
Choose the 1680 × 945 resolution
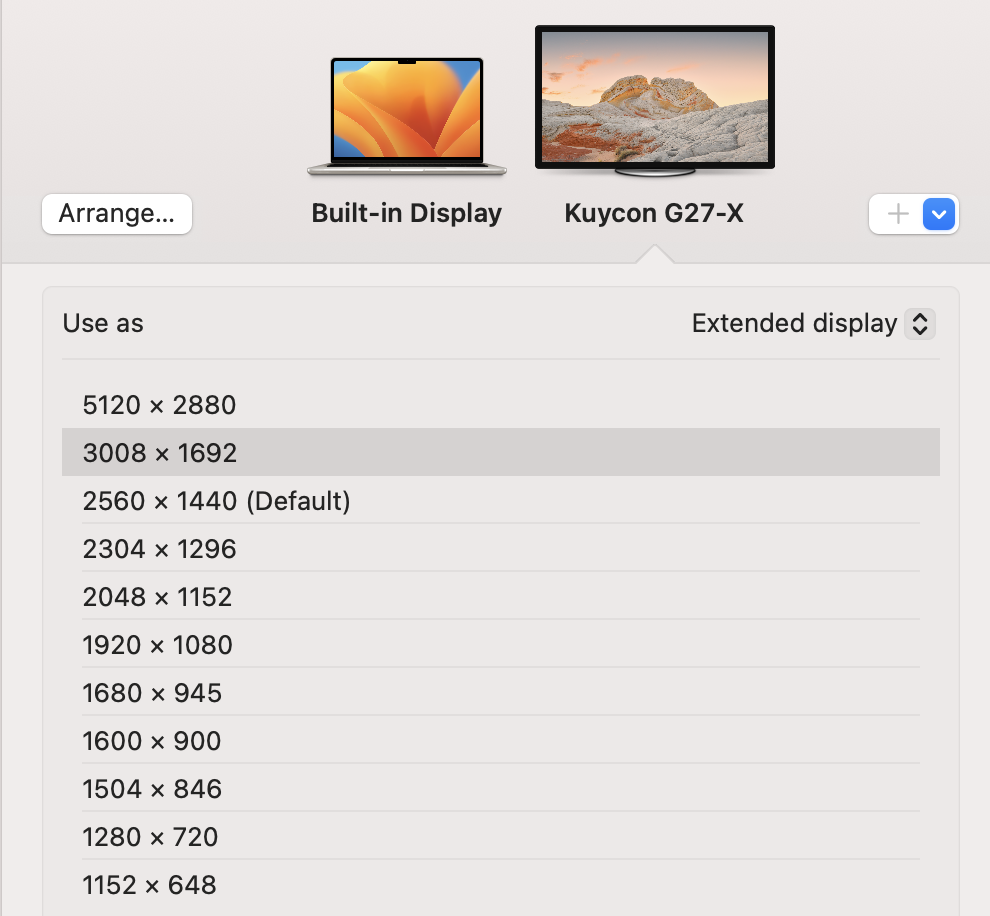[501, 692]
